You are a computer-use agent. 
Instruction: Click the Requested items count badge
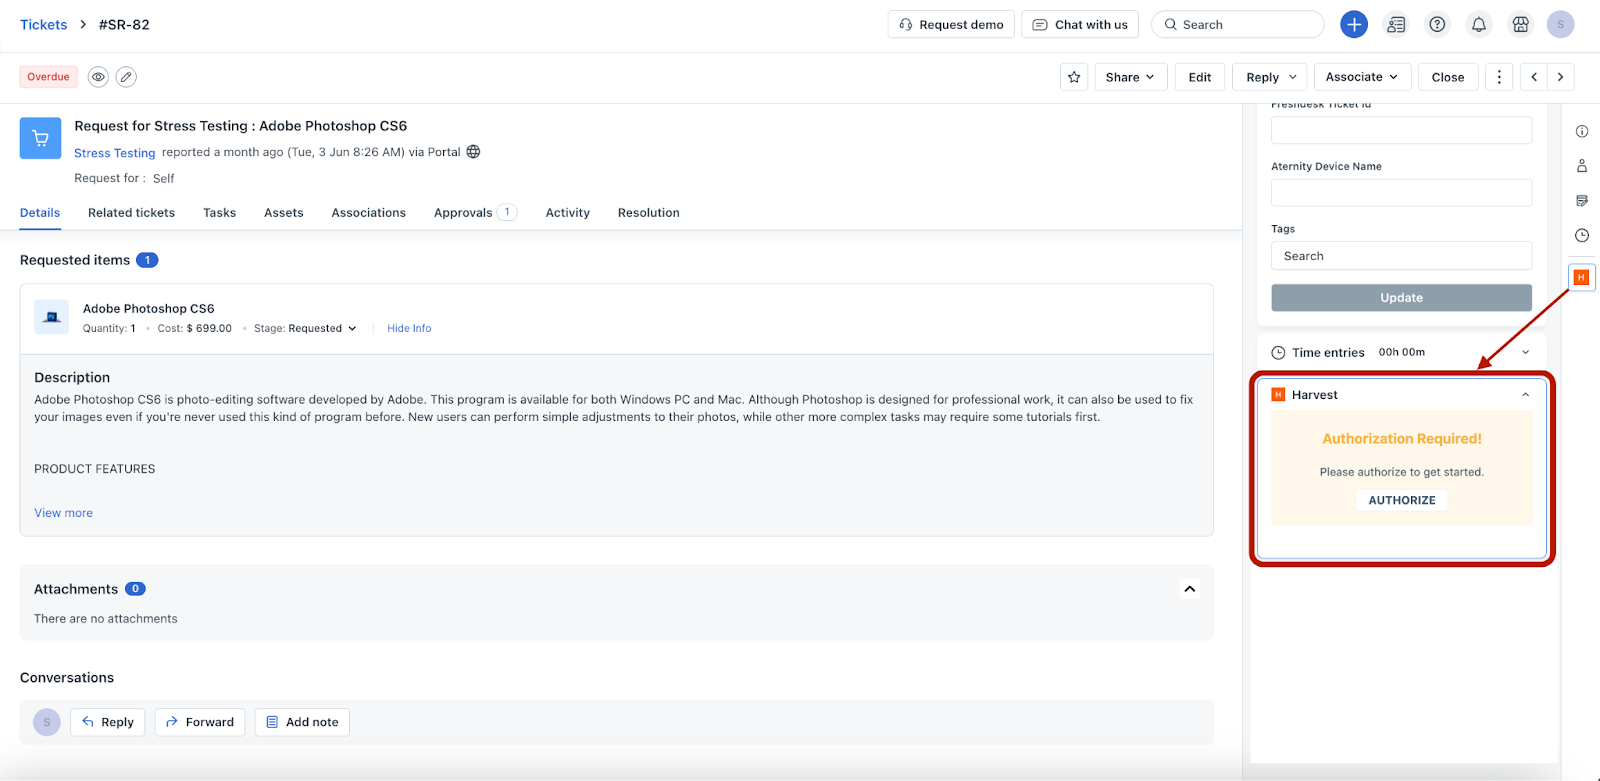click(147, 260)
